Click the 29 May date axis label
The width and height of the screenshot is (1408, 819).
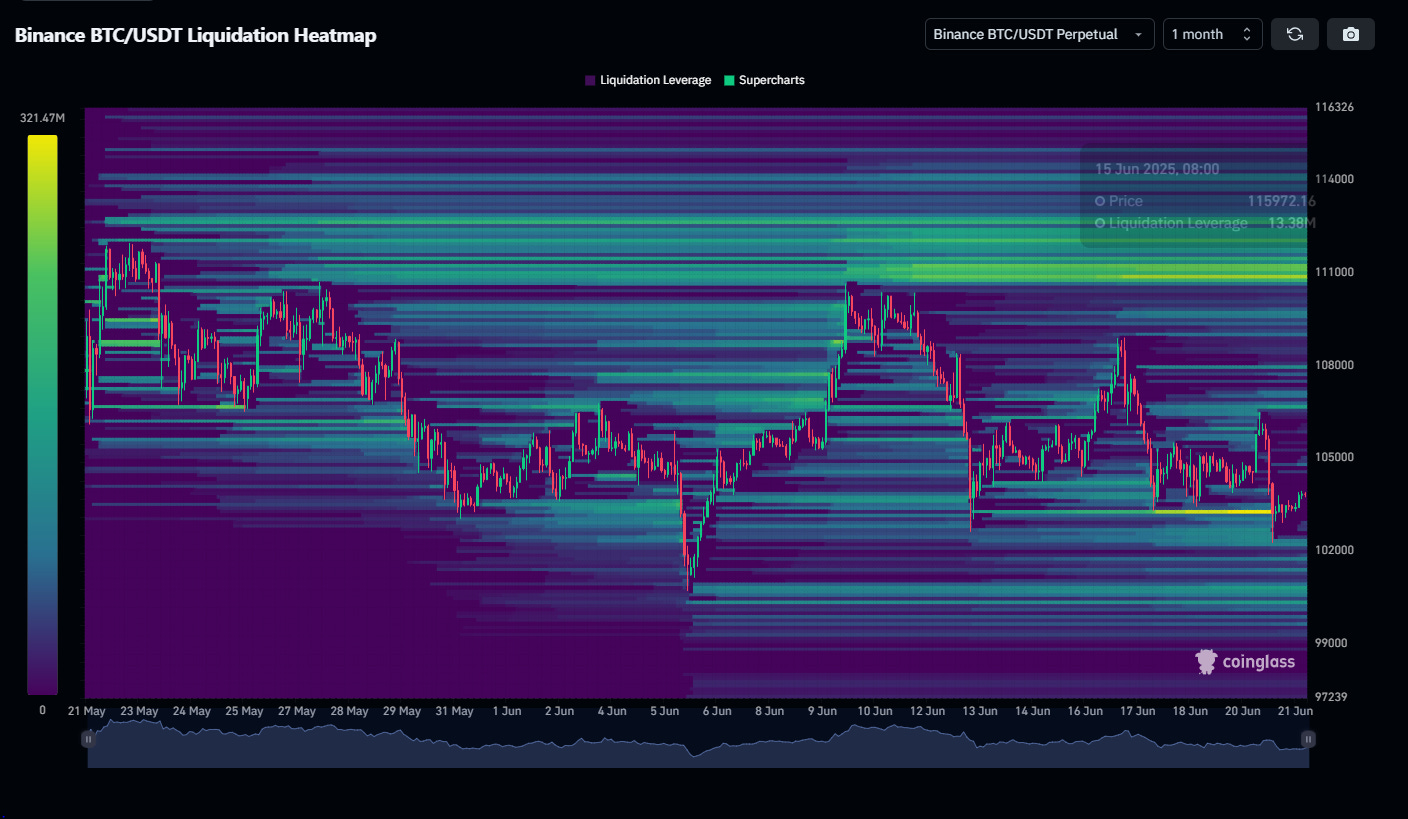coord(402,711)
